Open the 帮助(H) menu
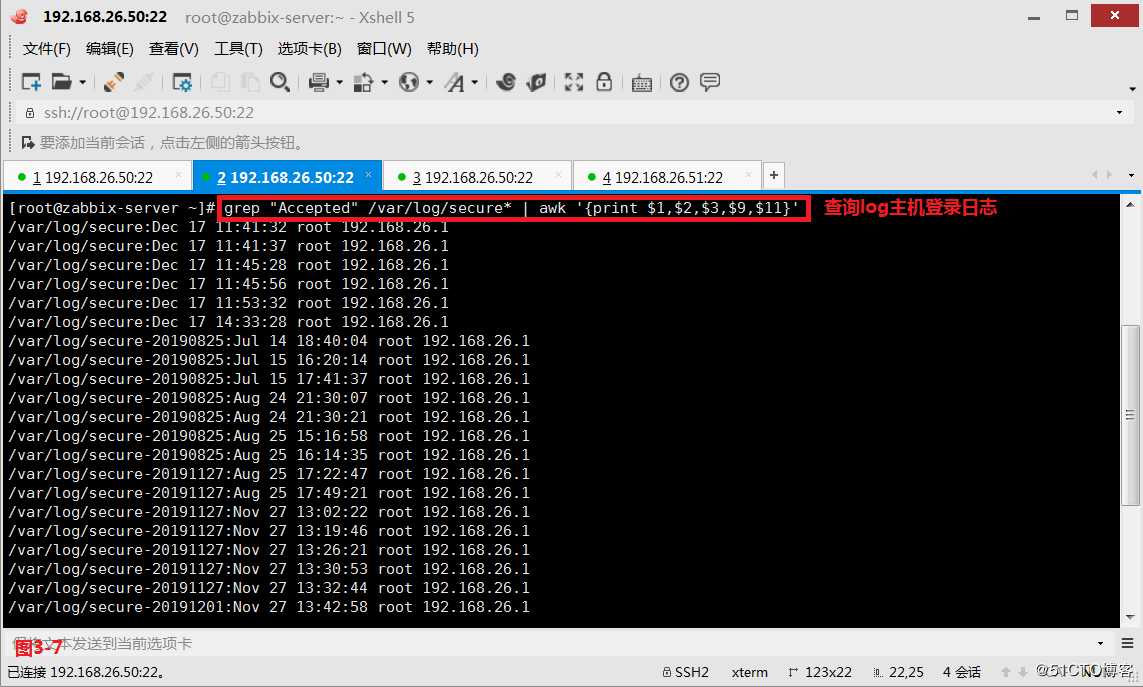The width and height of the screenshot is (1143, 687). (453, 49)
